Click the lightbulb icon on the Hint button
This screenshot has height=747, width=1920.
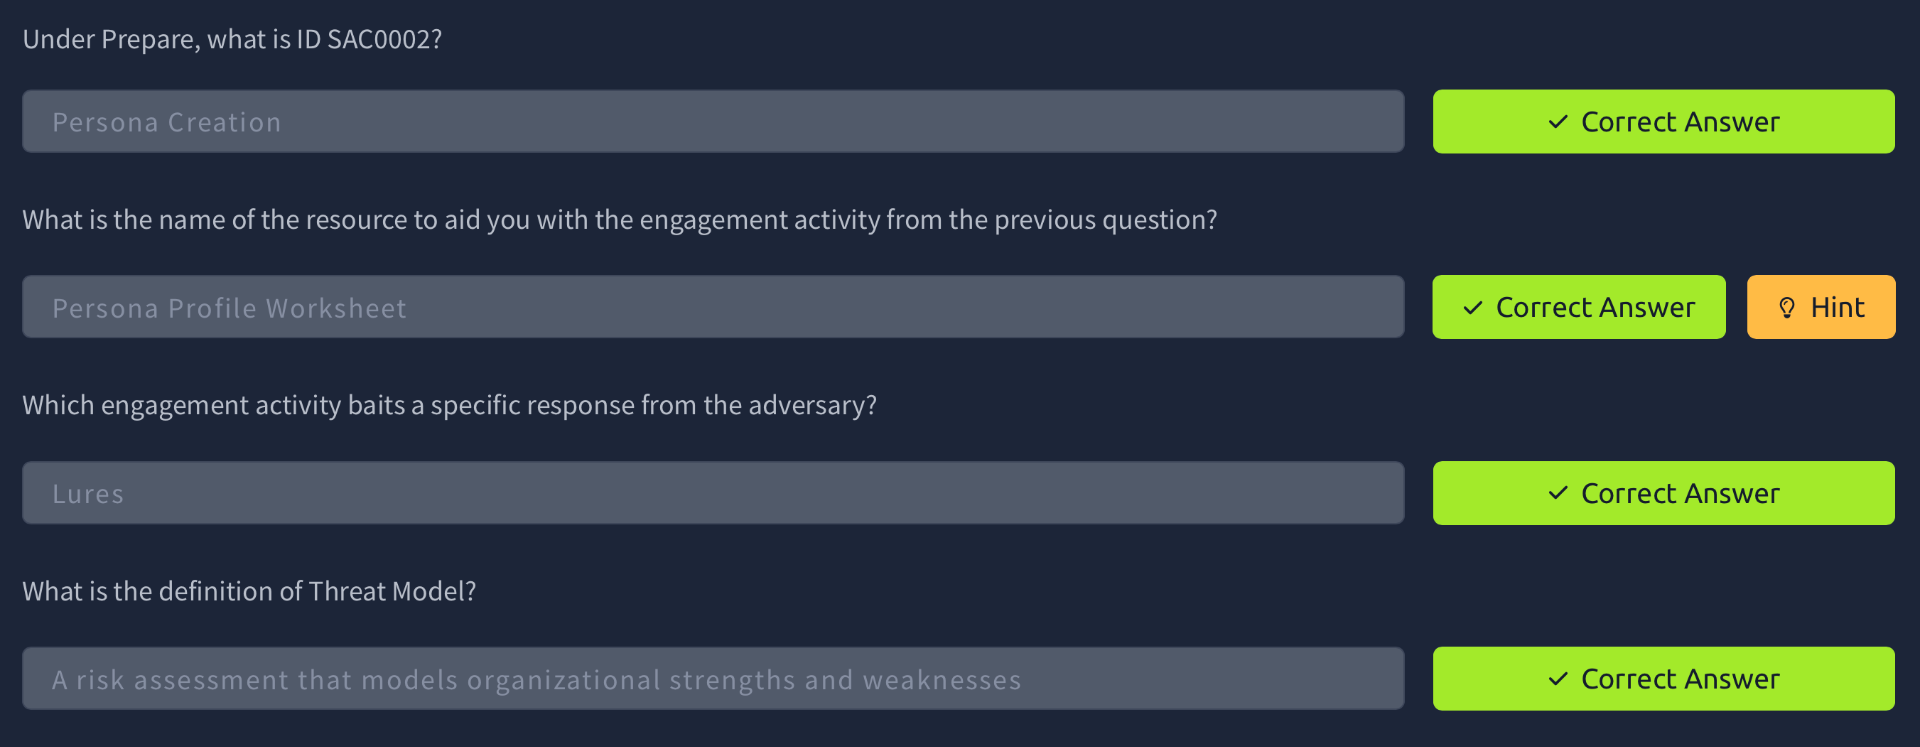(x=1787, y=307)
